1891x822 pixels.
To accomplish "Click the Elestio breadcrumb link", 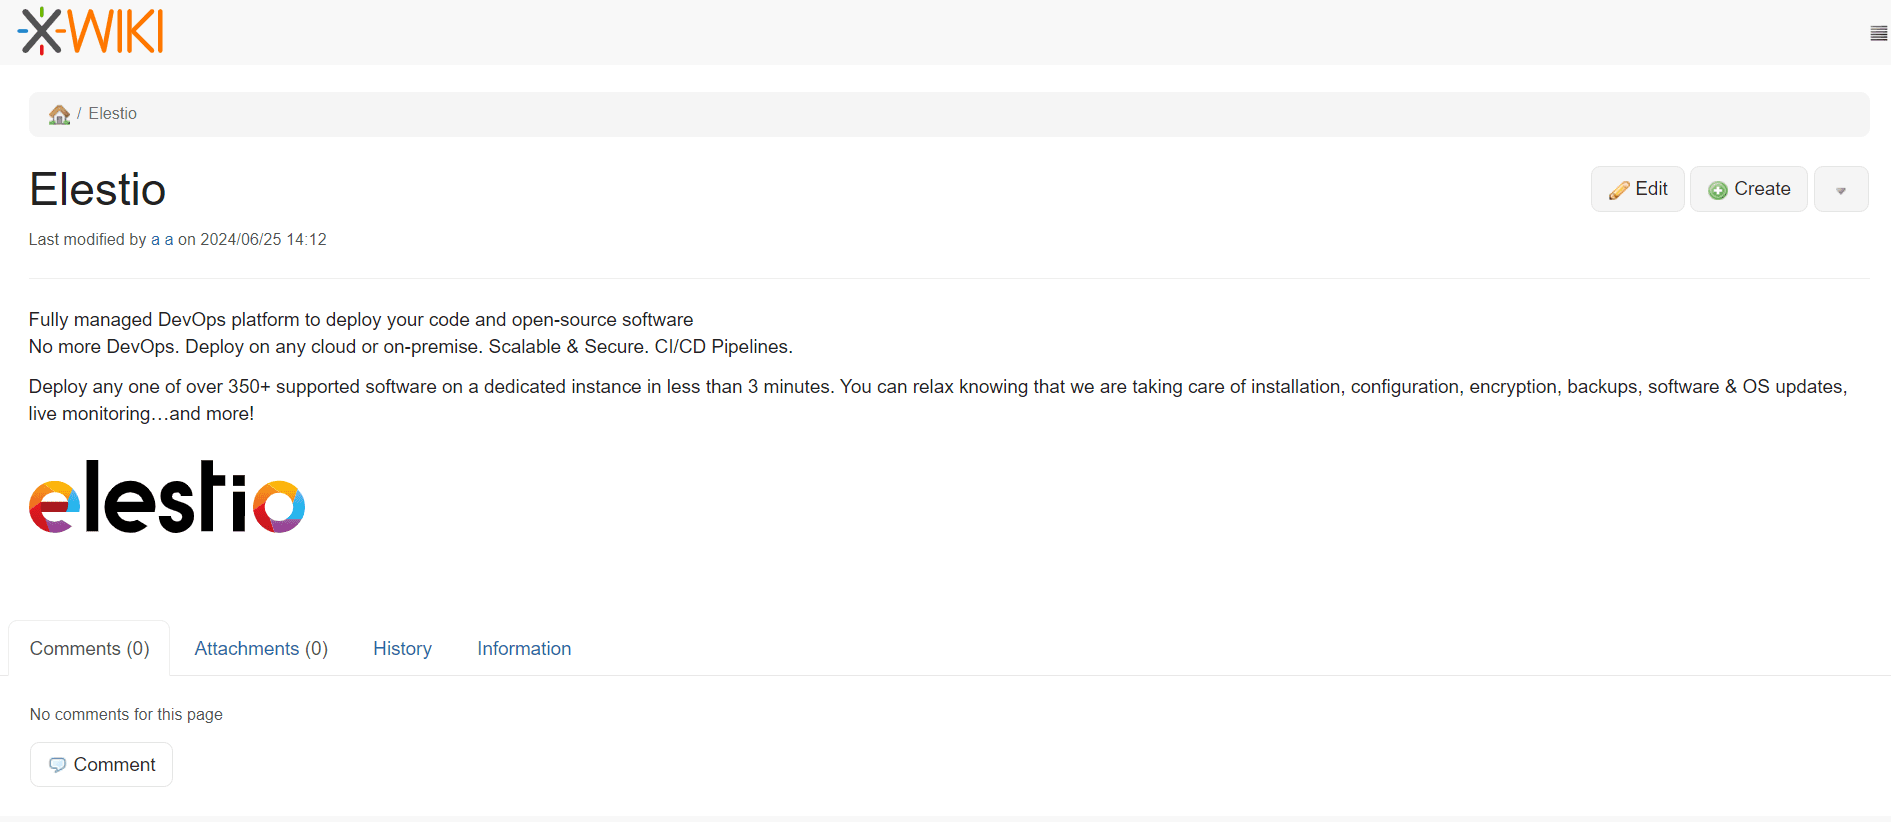I will (112, 113).
